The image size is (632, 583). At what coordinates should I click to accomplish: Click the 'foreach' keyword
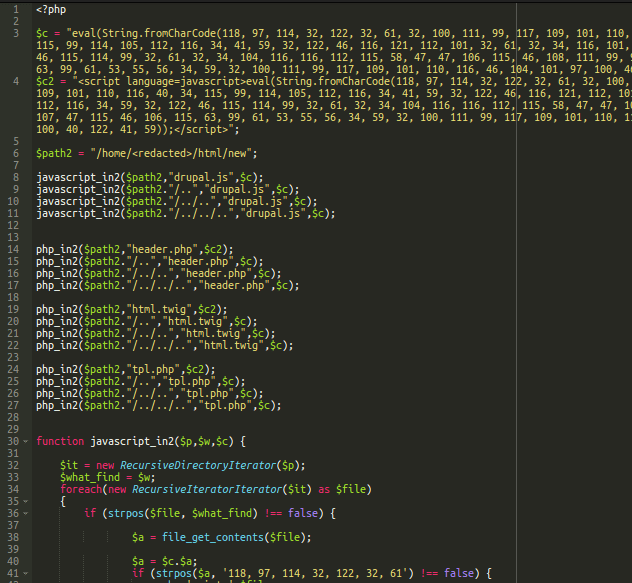pos(81,489)
